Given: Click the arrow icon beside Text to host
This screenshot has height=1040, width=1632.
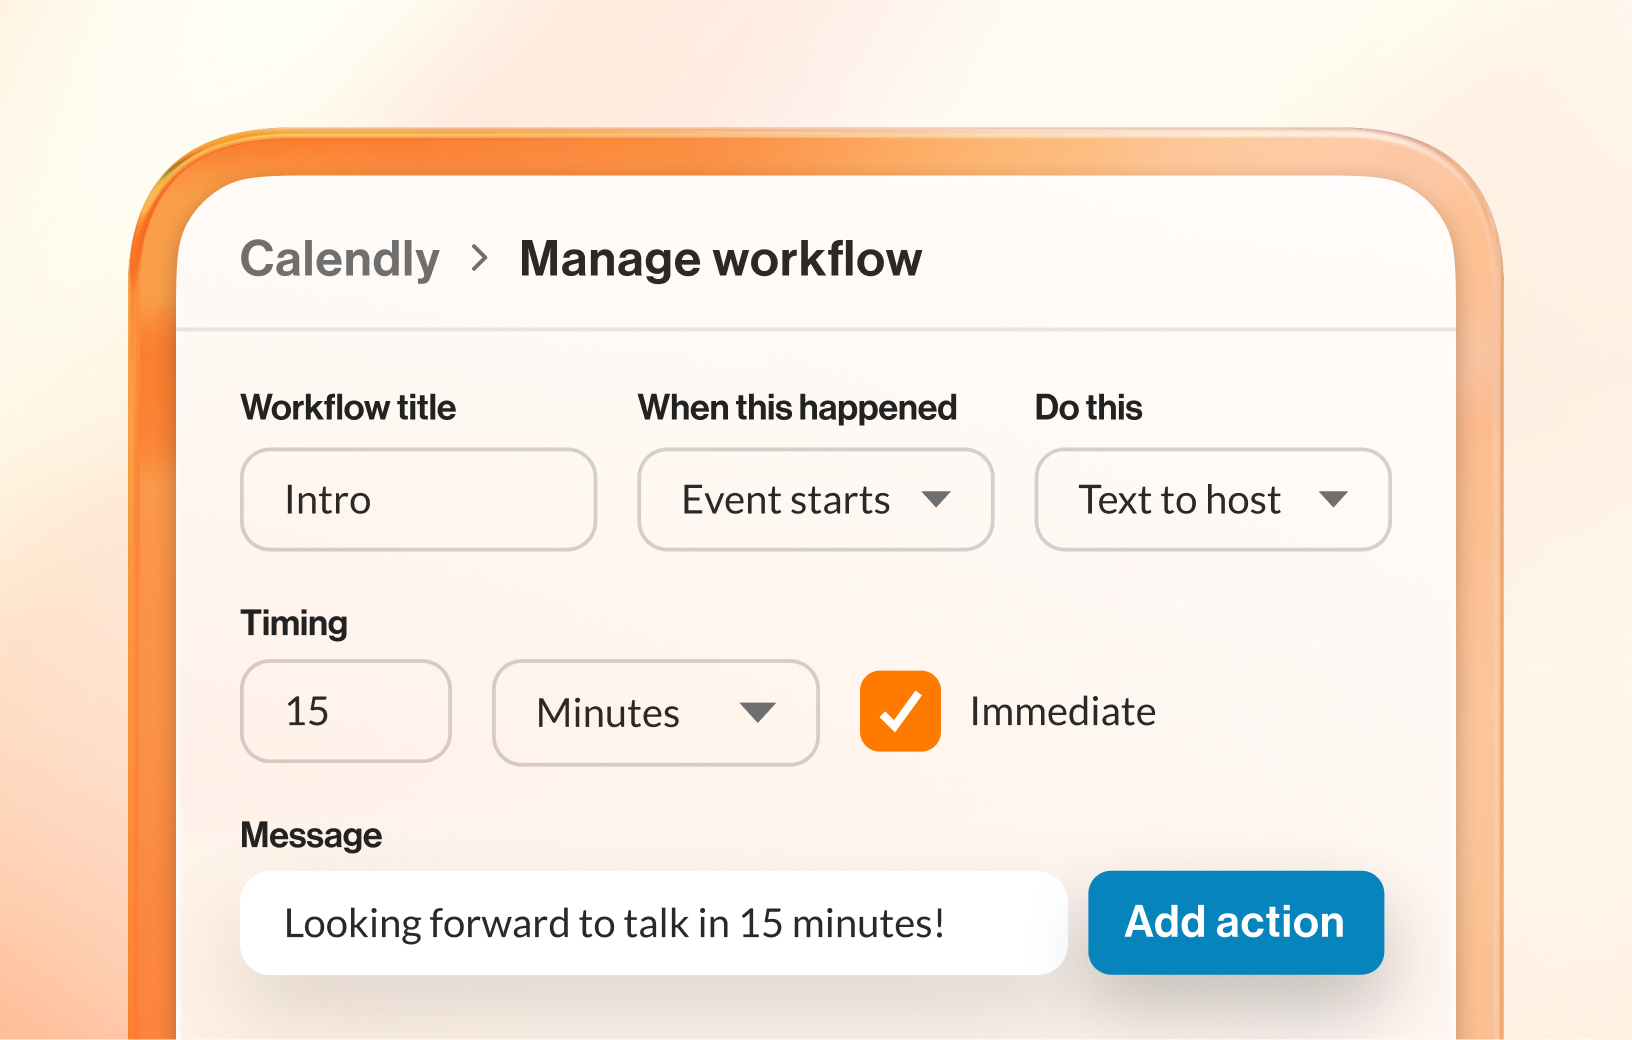Looking at the screenshot, I should coord(1333,500).
